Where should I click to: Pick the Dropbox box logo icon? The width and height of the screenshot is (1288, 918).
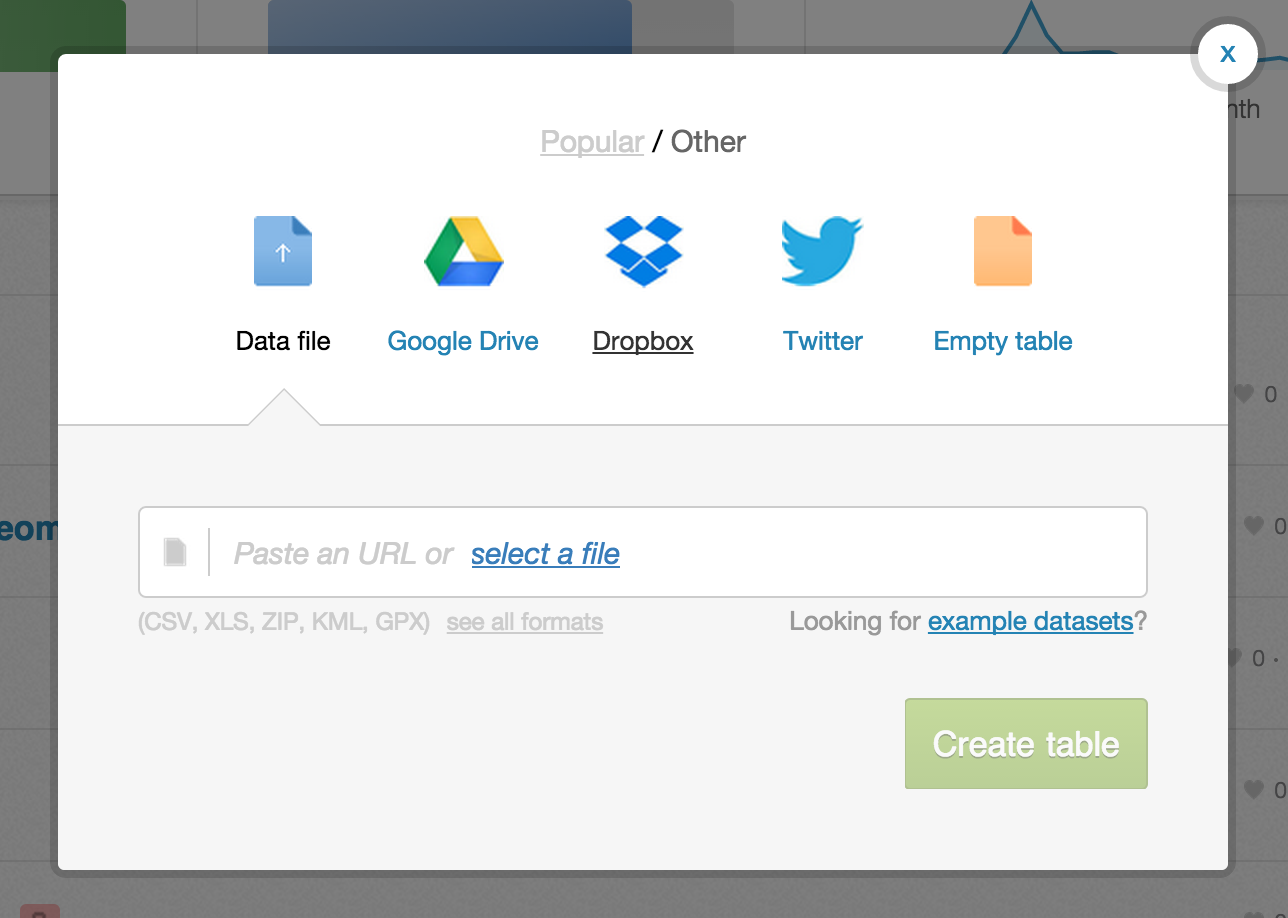click(643, 251)
